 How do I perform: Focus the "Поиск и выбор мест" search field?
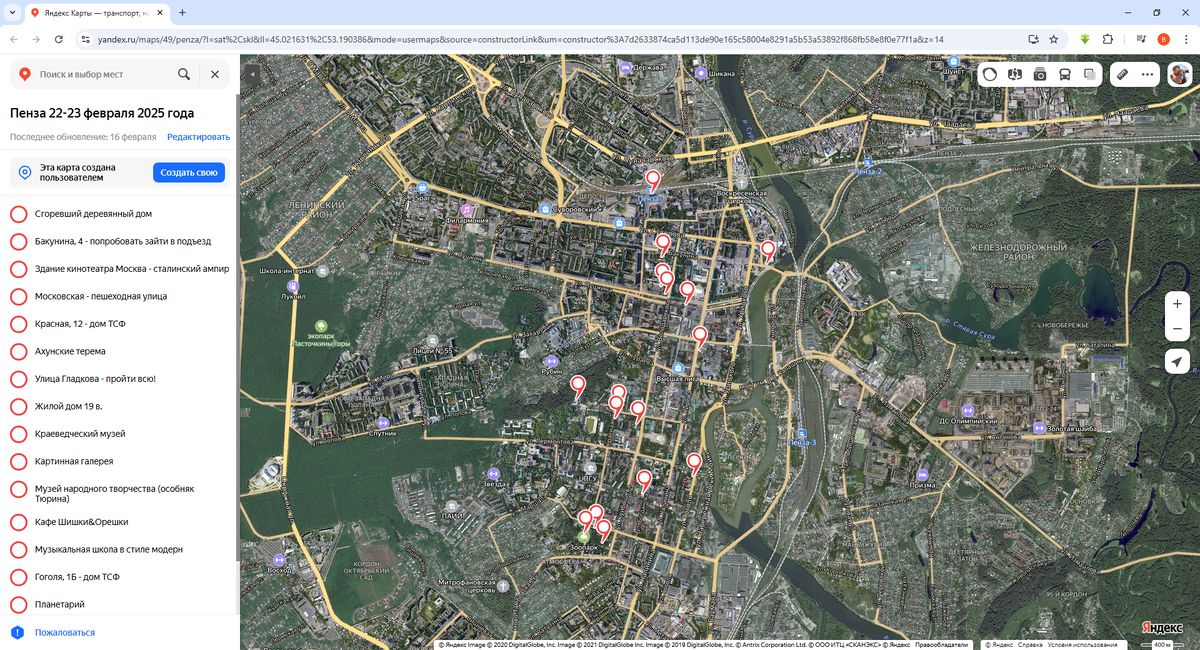click(105, 74)
